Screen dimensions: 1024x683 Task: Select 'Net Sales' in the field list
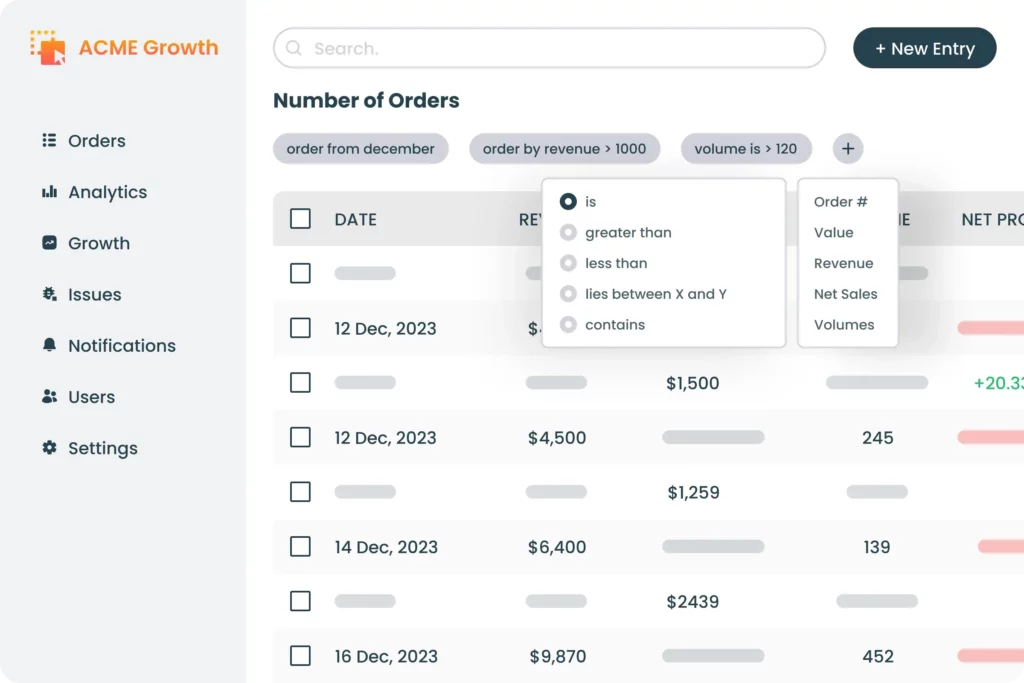click(x=847, y=294)
